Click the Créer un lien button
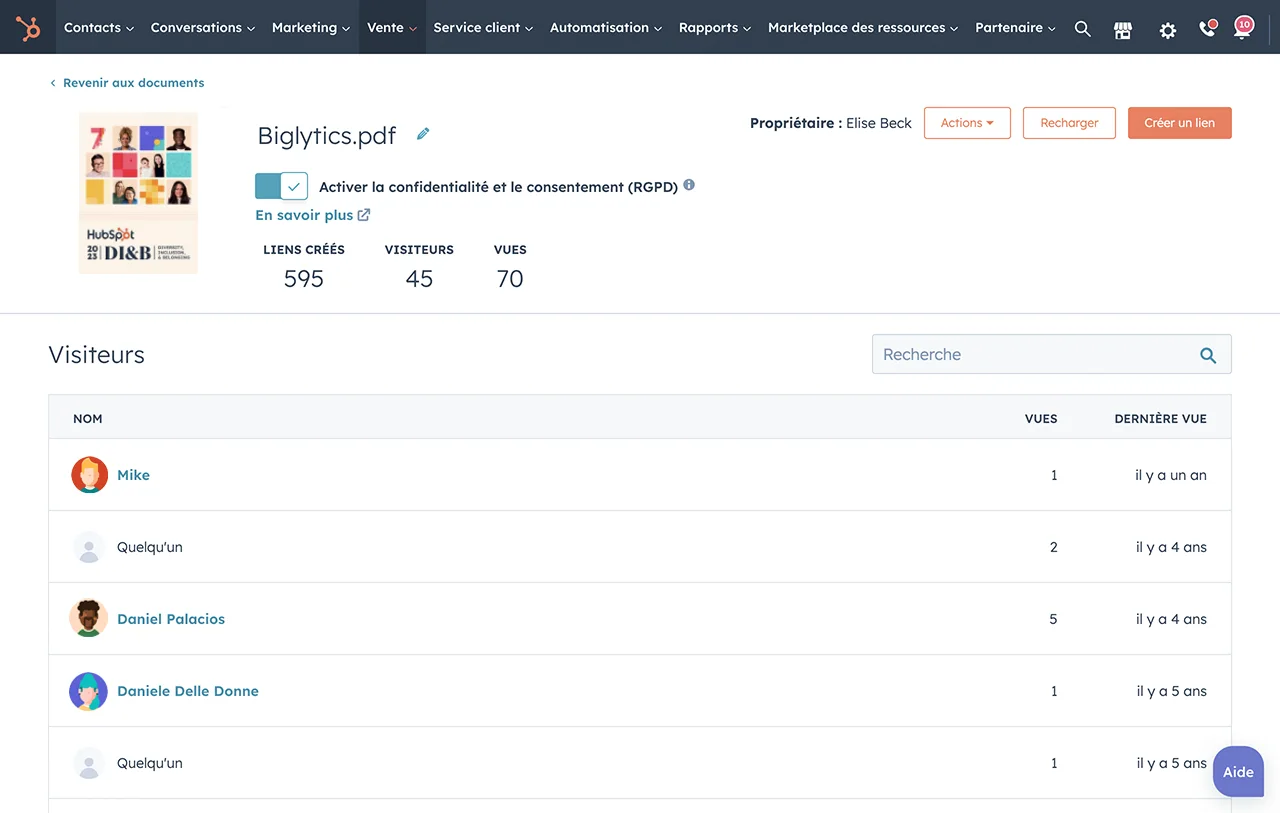This screenshot has height=813, width=1280. point(1179,123)
